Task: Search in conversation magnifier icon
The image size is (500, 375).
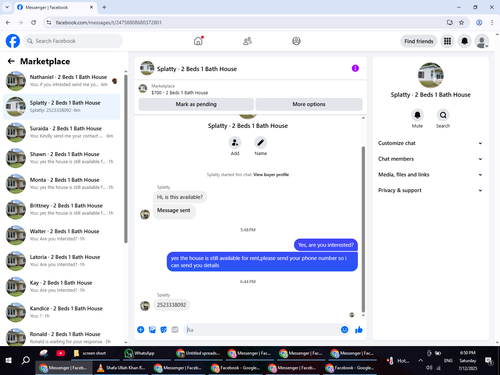Action: (x=443, y=115)
